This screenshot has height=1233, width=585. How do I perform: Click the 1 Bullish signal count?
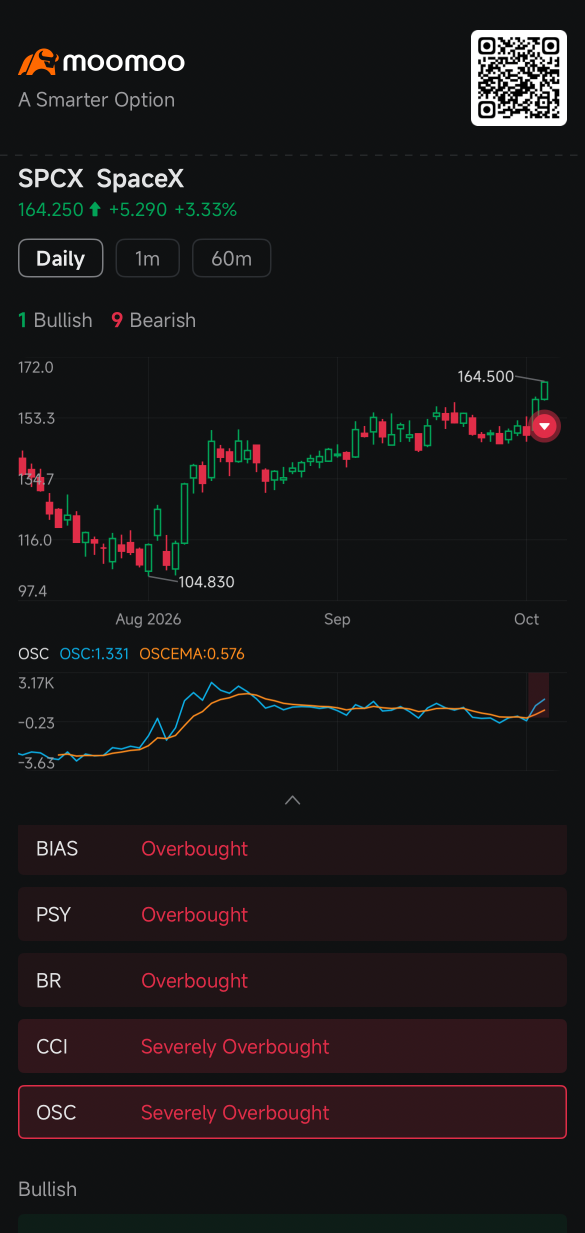[x=55, y=320]
